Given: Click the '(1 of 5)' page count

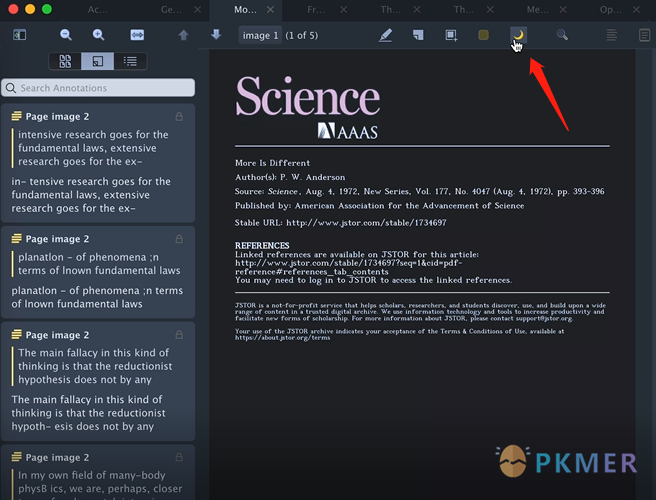Looking at the screenshot, I should click(302, 36).
